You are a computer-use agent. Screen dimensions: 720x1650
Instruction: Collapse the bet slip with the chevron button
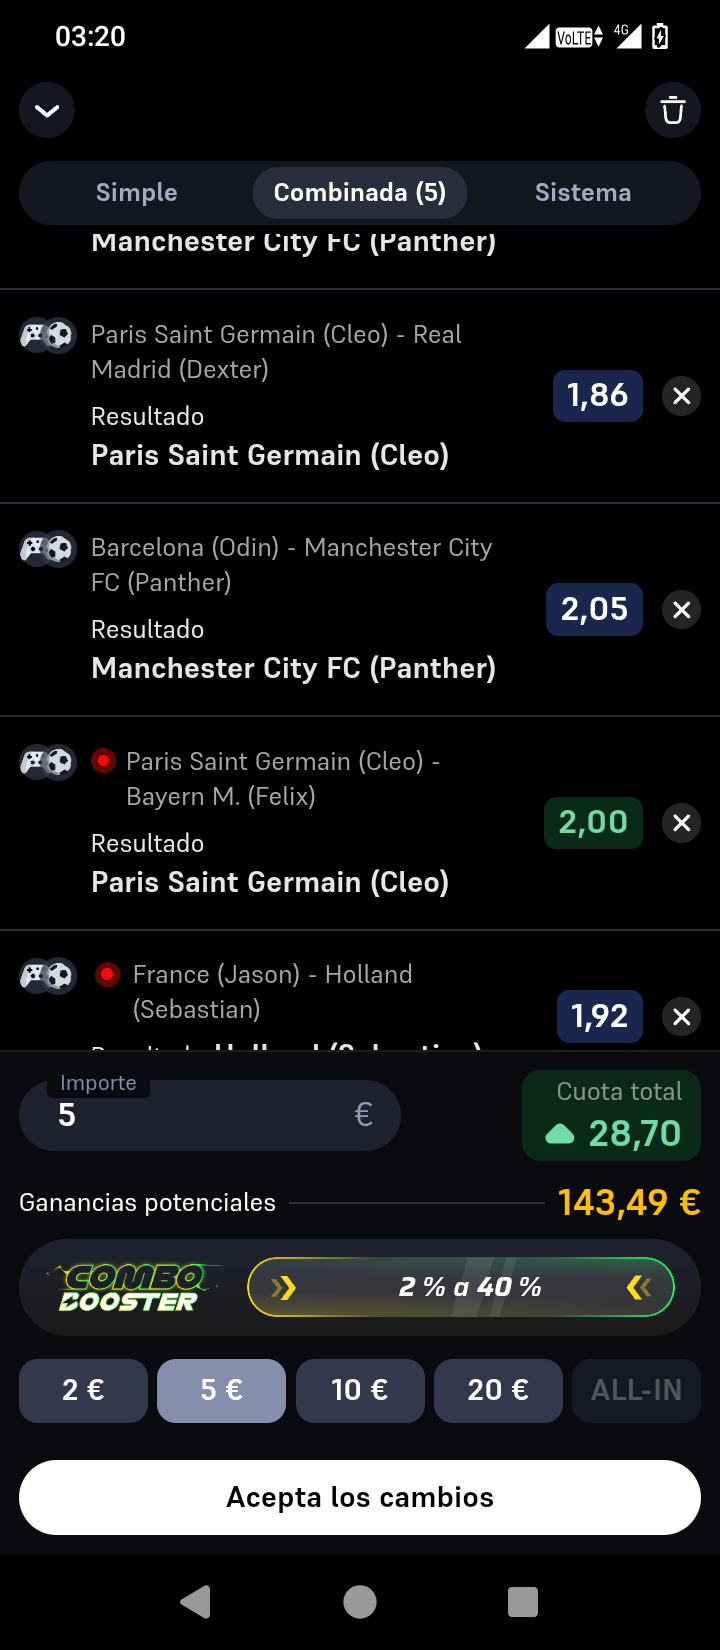pyautogui.click(x=47, y=110)
